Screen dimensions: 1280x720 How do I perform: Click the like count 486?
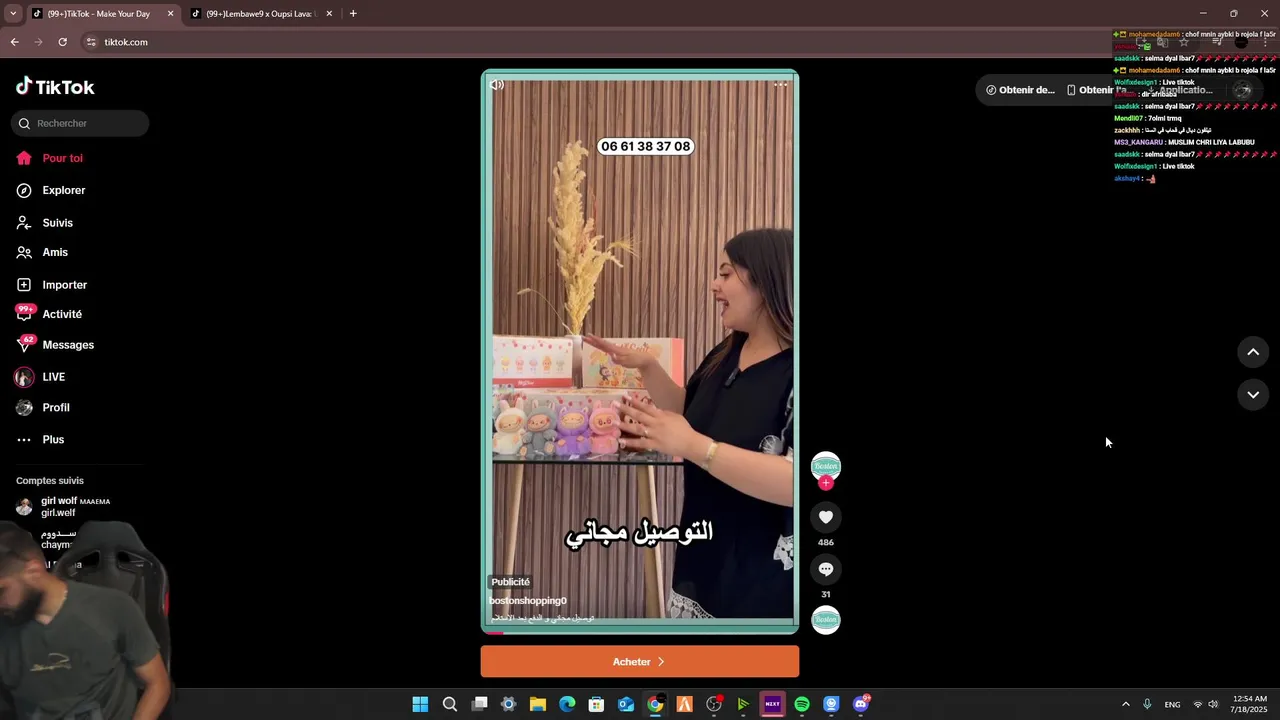click(826, 542)
